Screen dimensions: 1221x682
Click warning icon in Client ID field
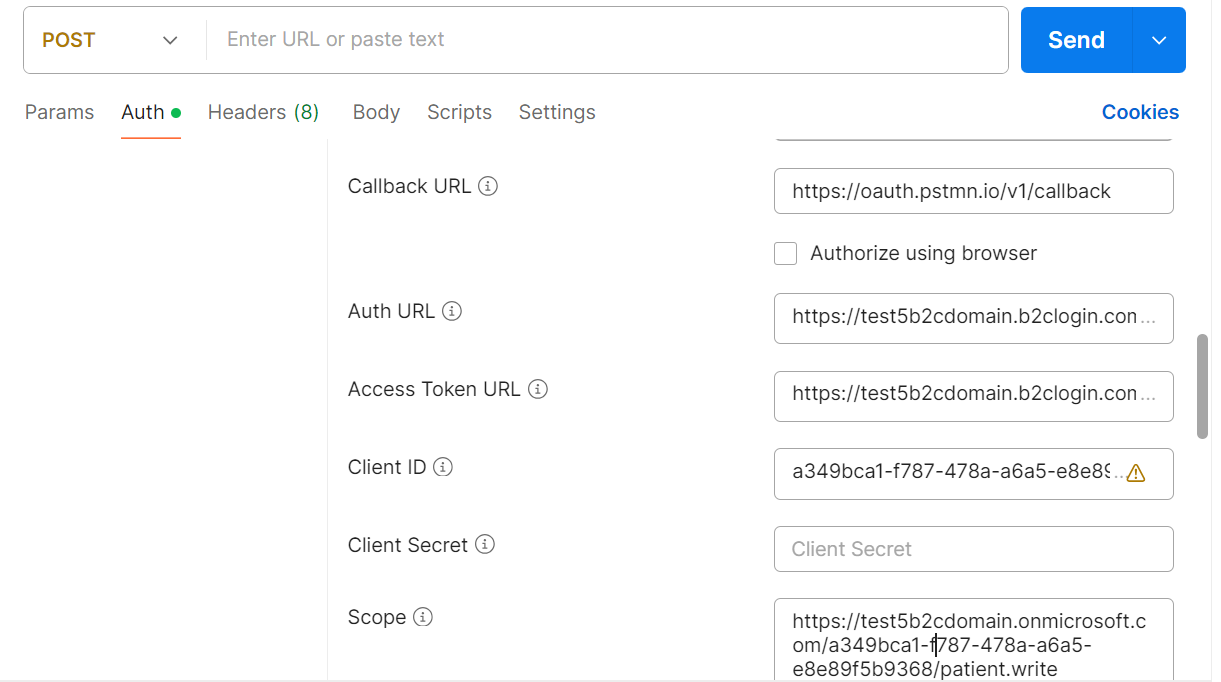pos(1136,474)
